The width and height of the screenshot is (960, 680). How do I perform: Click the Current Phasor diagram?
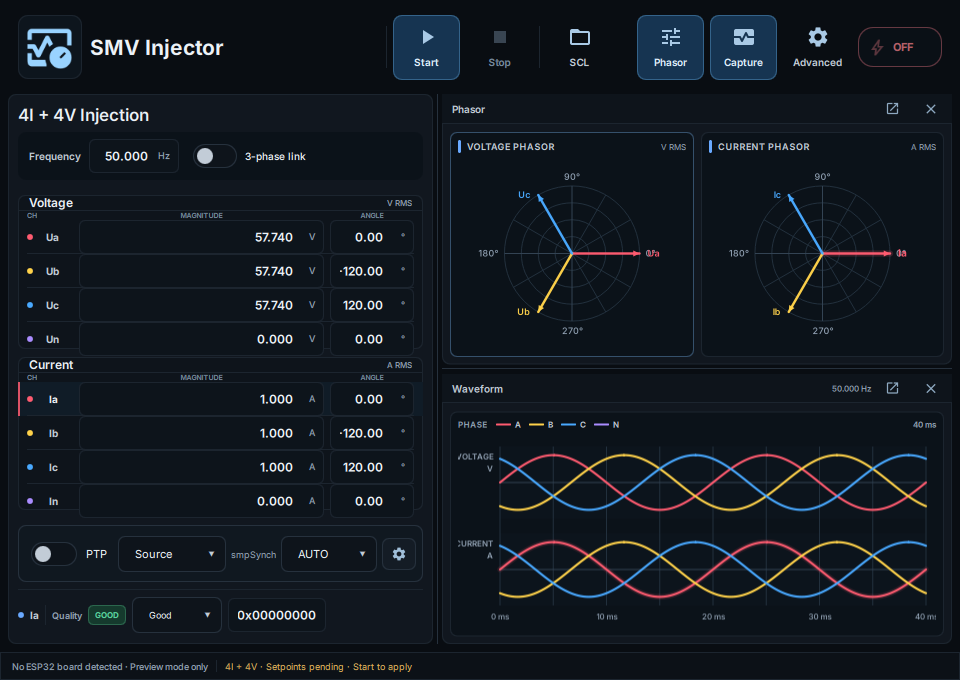pyautogui.click(x=822, y=253)
